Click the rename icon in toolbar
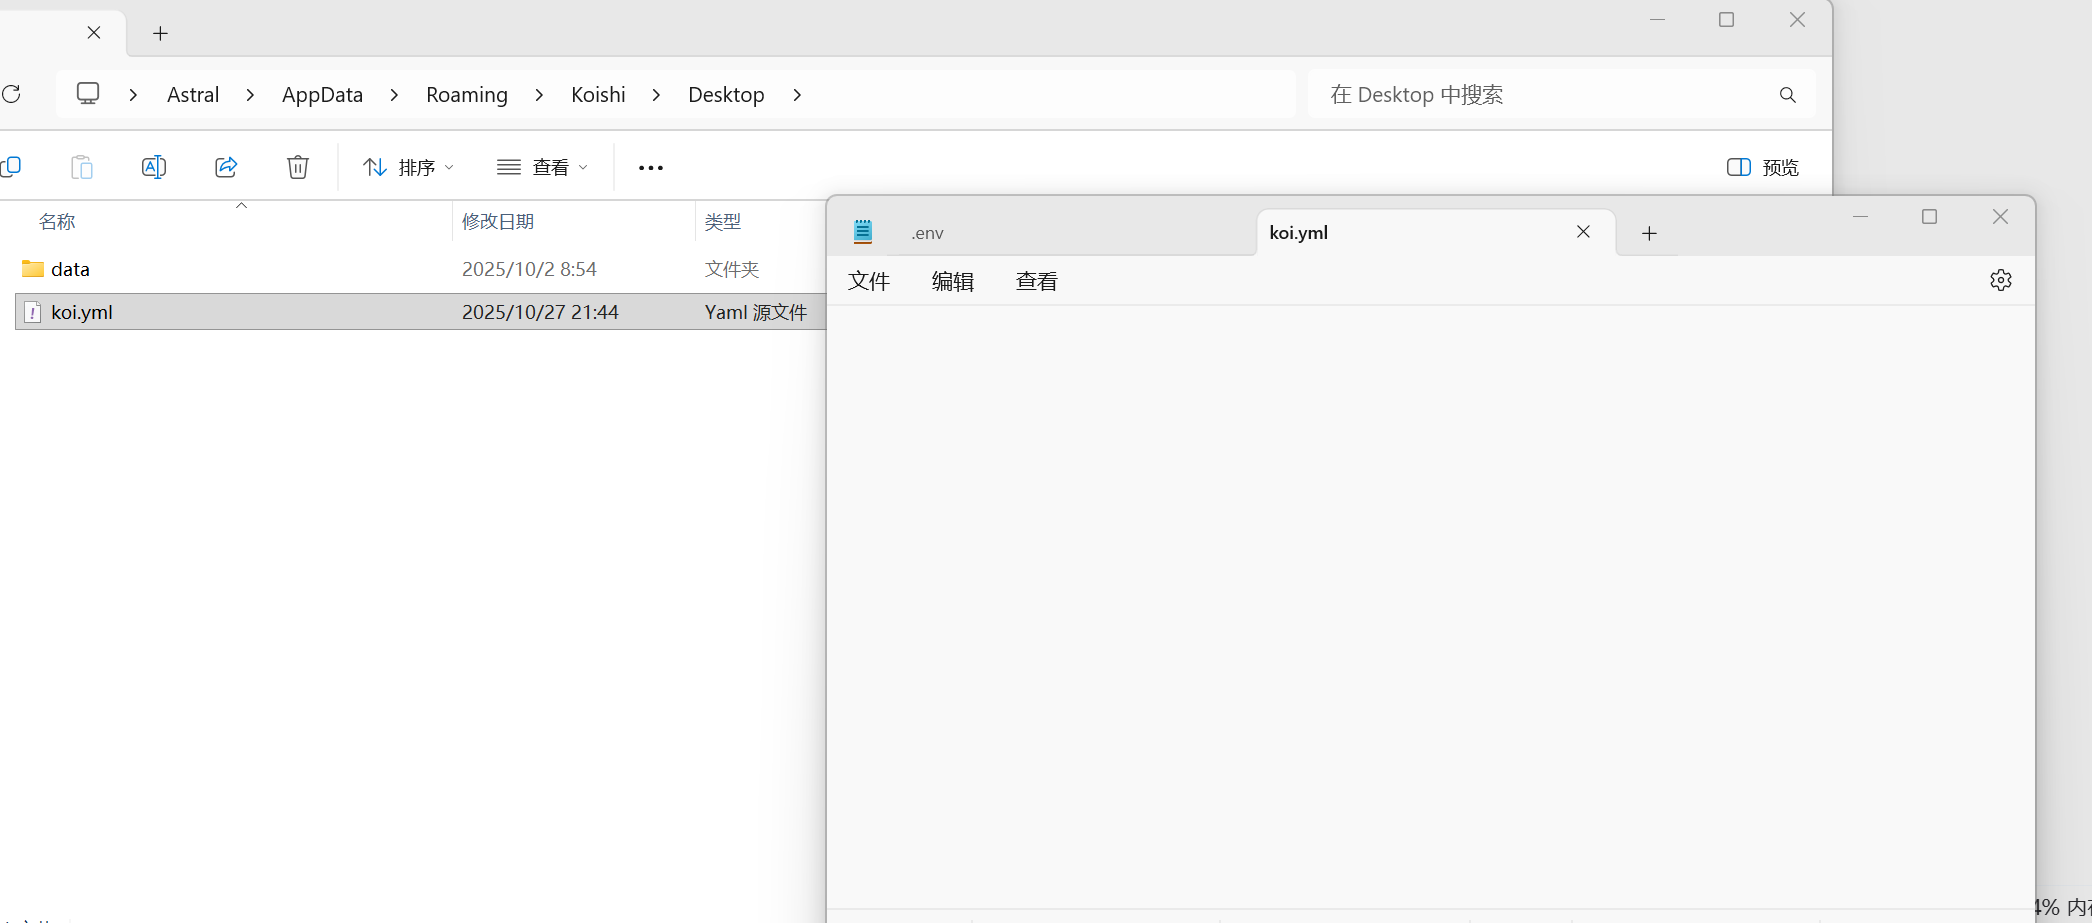2092x923 pixels. [154, 167]
